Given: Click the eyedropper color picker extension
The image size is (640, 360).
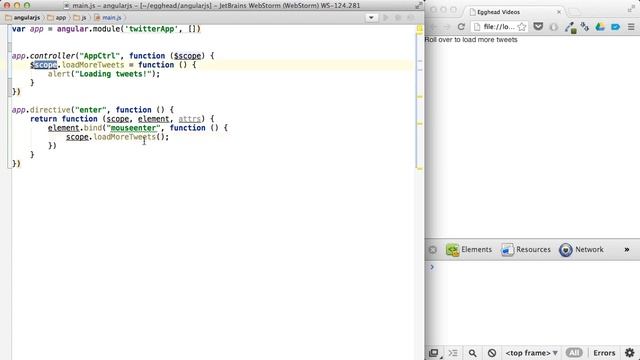Looking at the screenshot, I should (570, 27).
